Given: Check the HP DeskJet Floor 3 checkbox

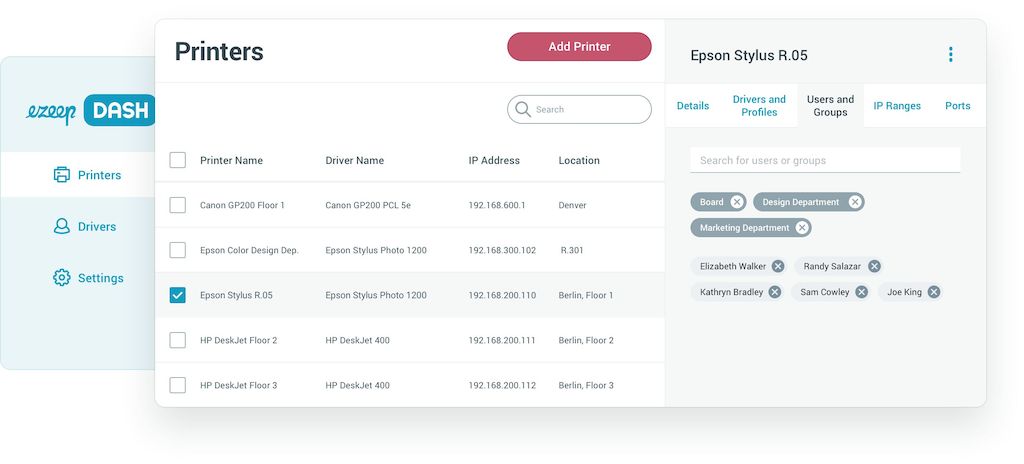Looking at the screenshot, I should (x=178, y=385).
